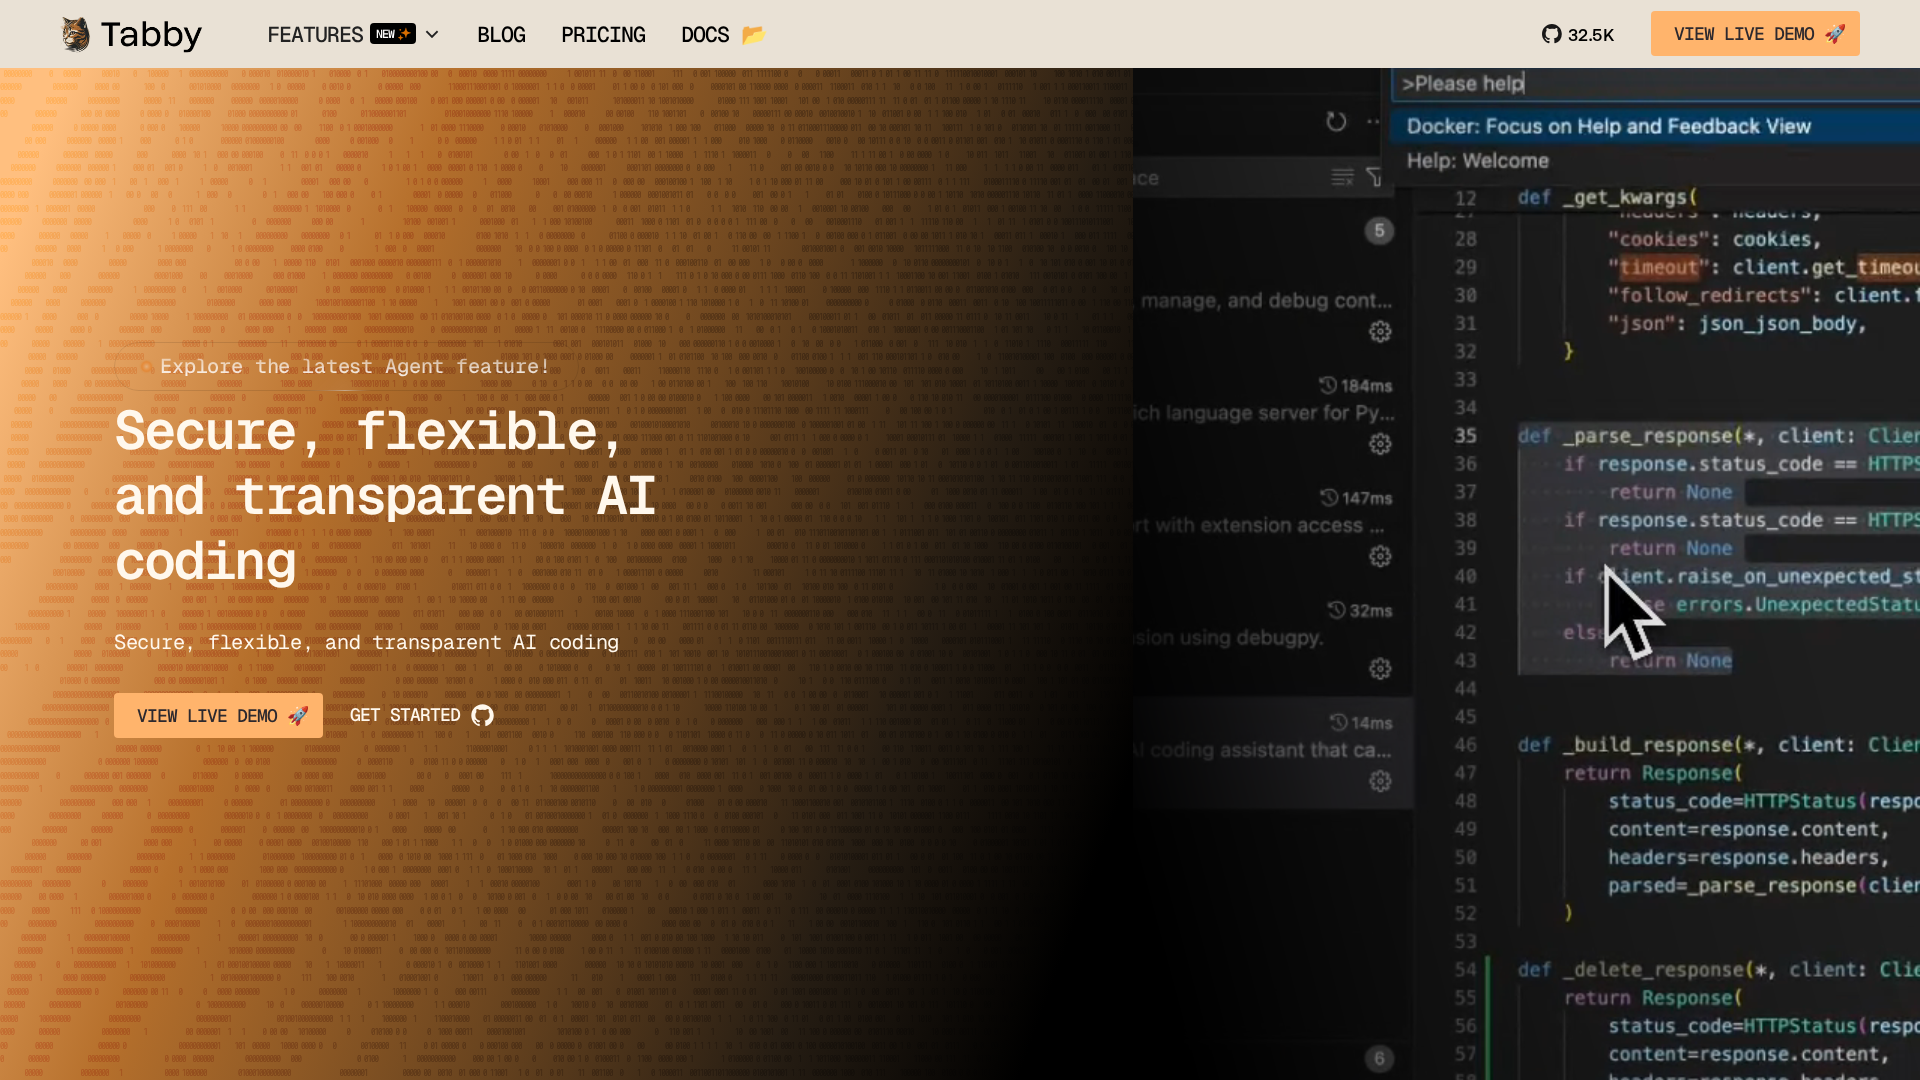Click the gear icon beside the 147ms extension

tap(1380, 556)
